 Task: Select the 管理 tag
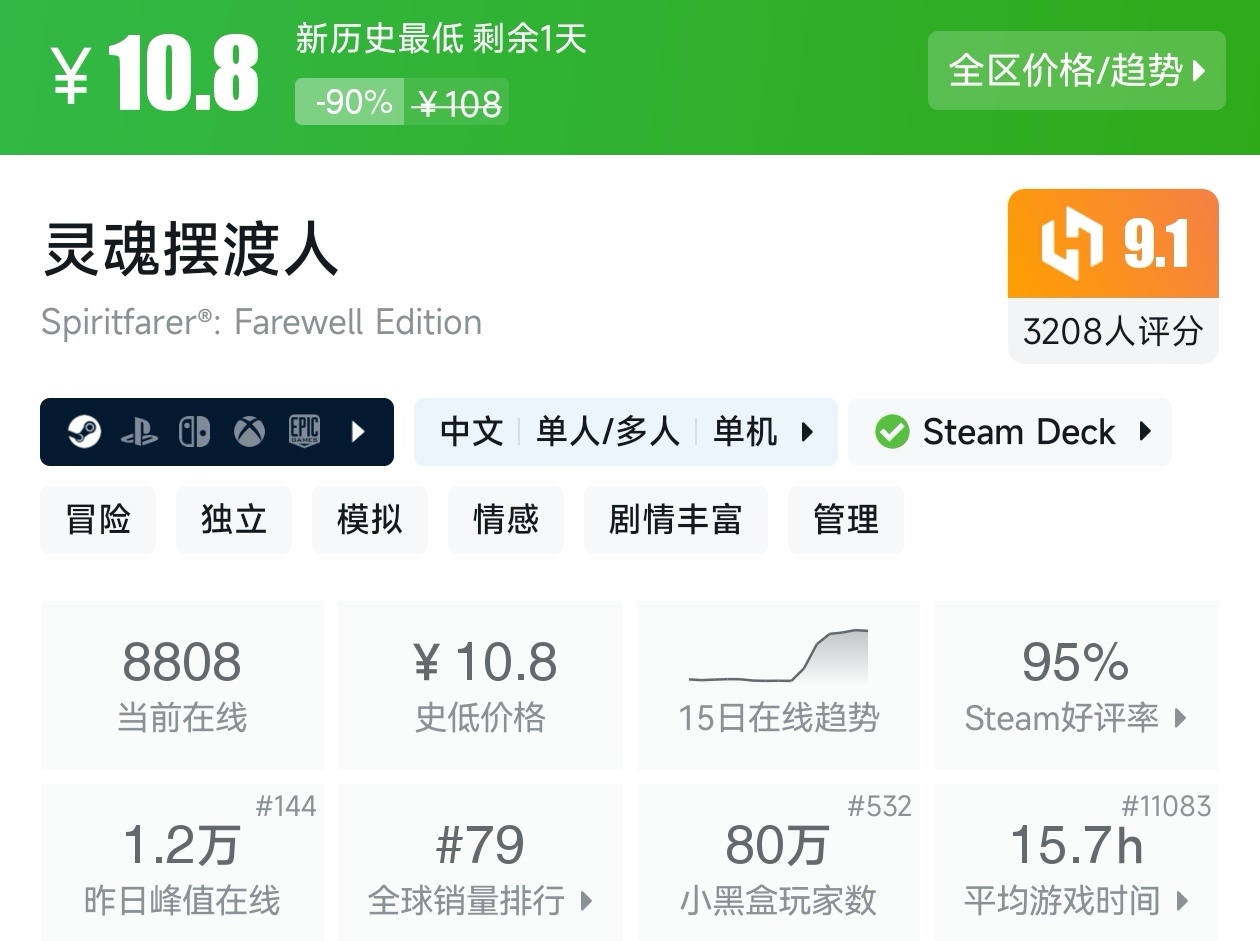pyautogui.click(x=846, y=520)
